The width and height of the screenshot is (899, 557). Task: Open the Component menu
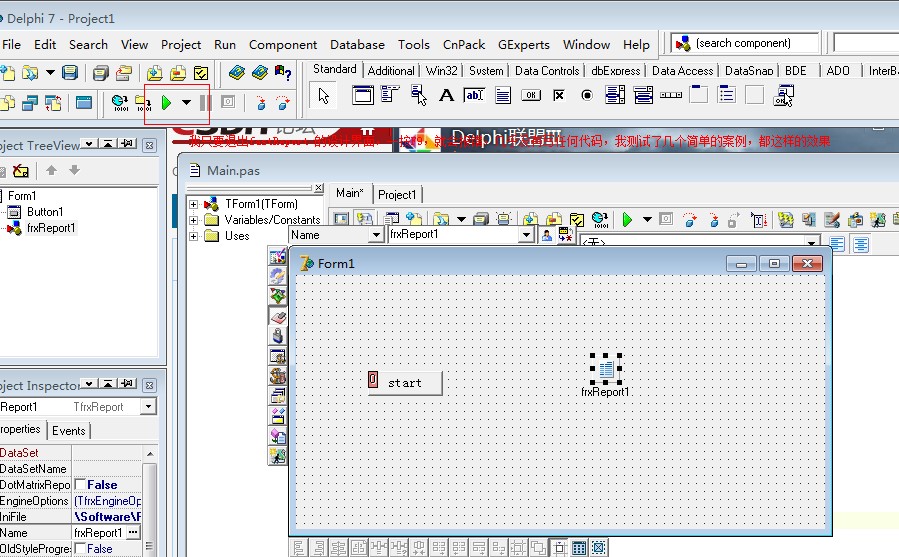[283, 45]
